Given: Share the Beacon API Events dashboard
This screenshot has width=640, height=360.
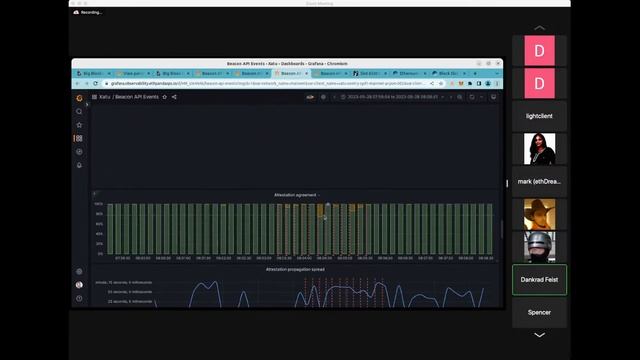Looking at the screenshot, I should coord(174,97).
